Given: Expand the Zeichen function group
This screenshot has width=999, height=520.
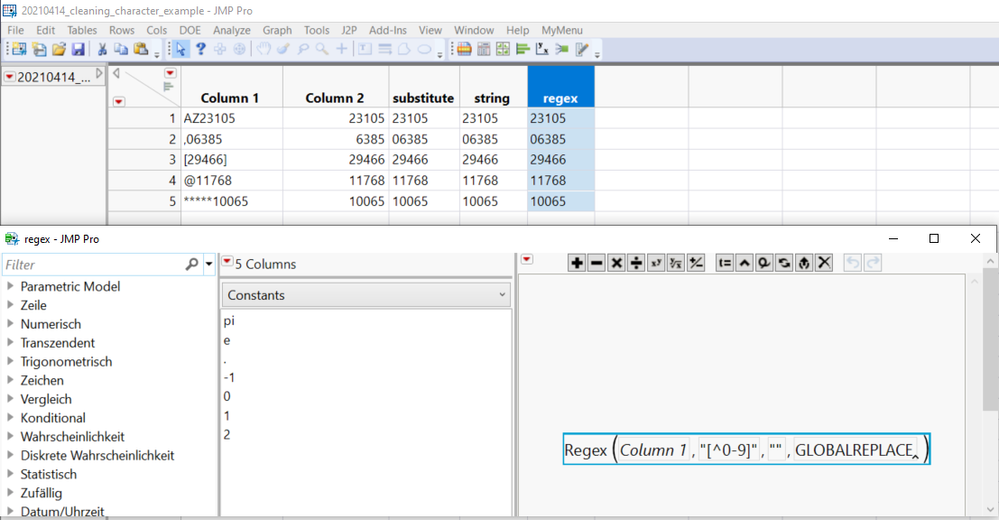Looking at the screenshot, I should click(x=10, y=381).
